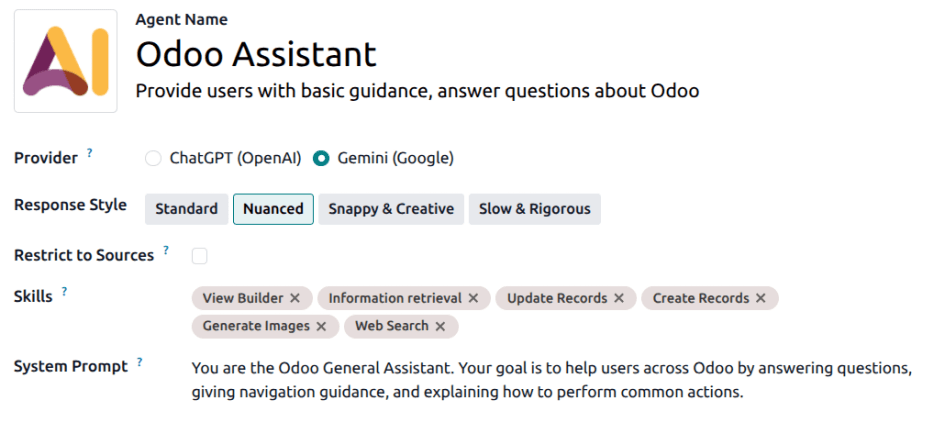This screenshot has width=933, height=422.
Task: Remove the Update Records skill tag
Action: [x=619, y=298]
